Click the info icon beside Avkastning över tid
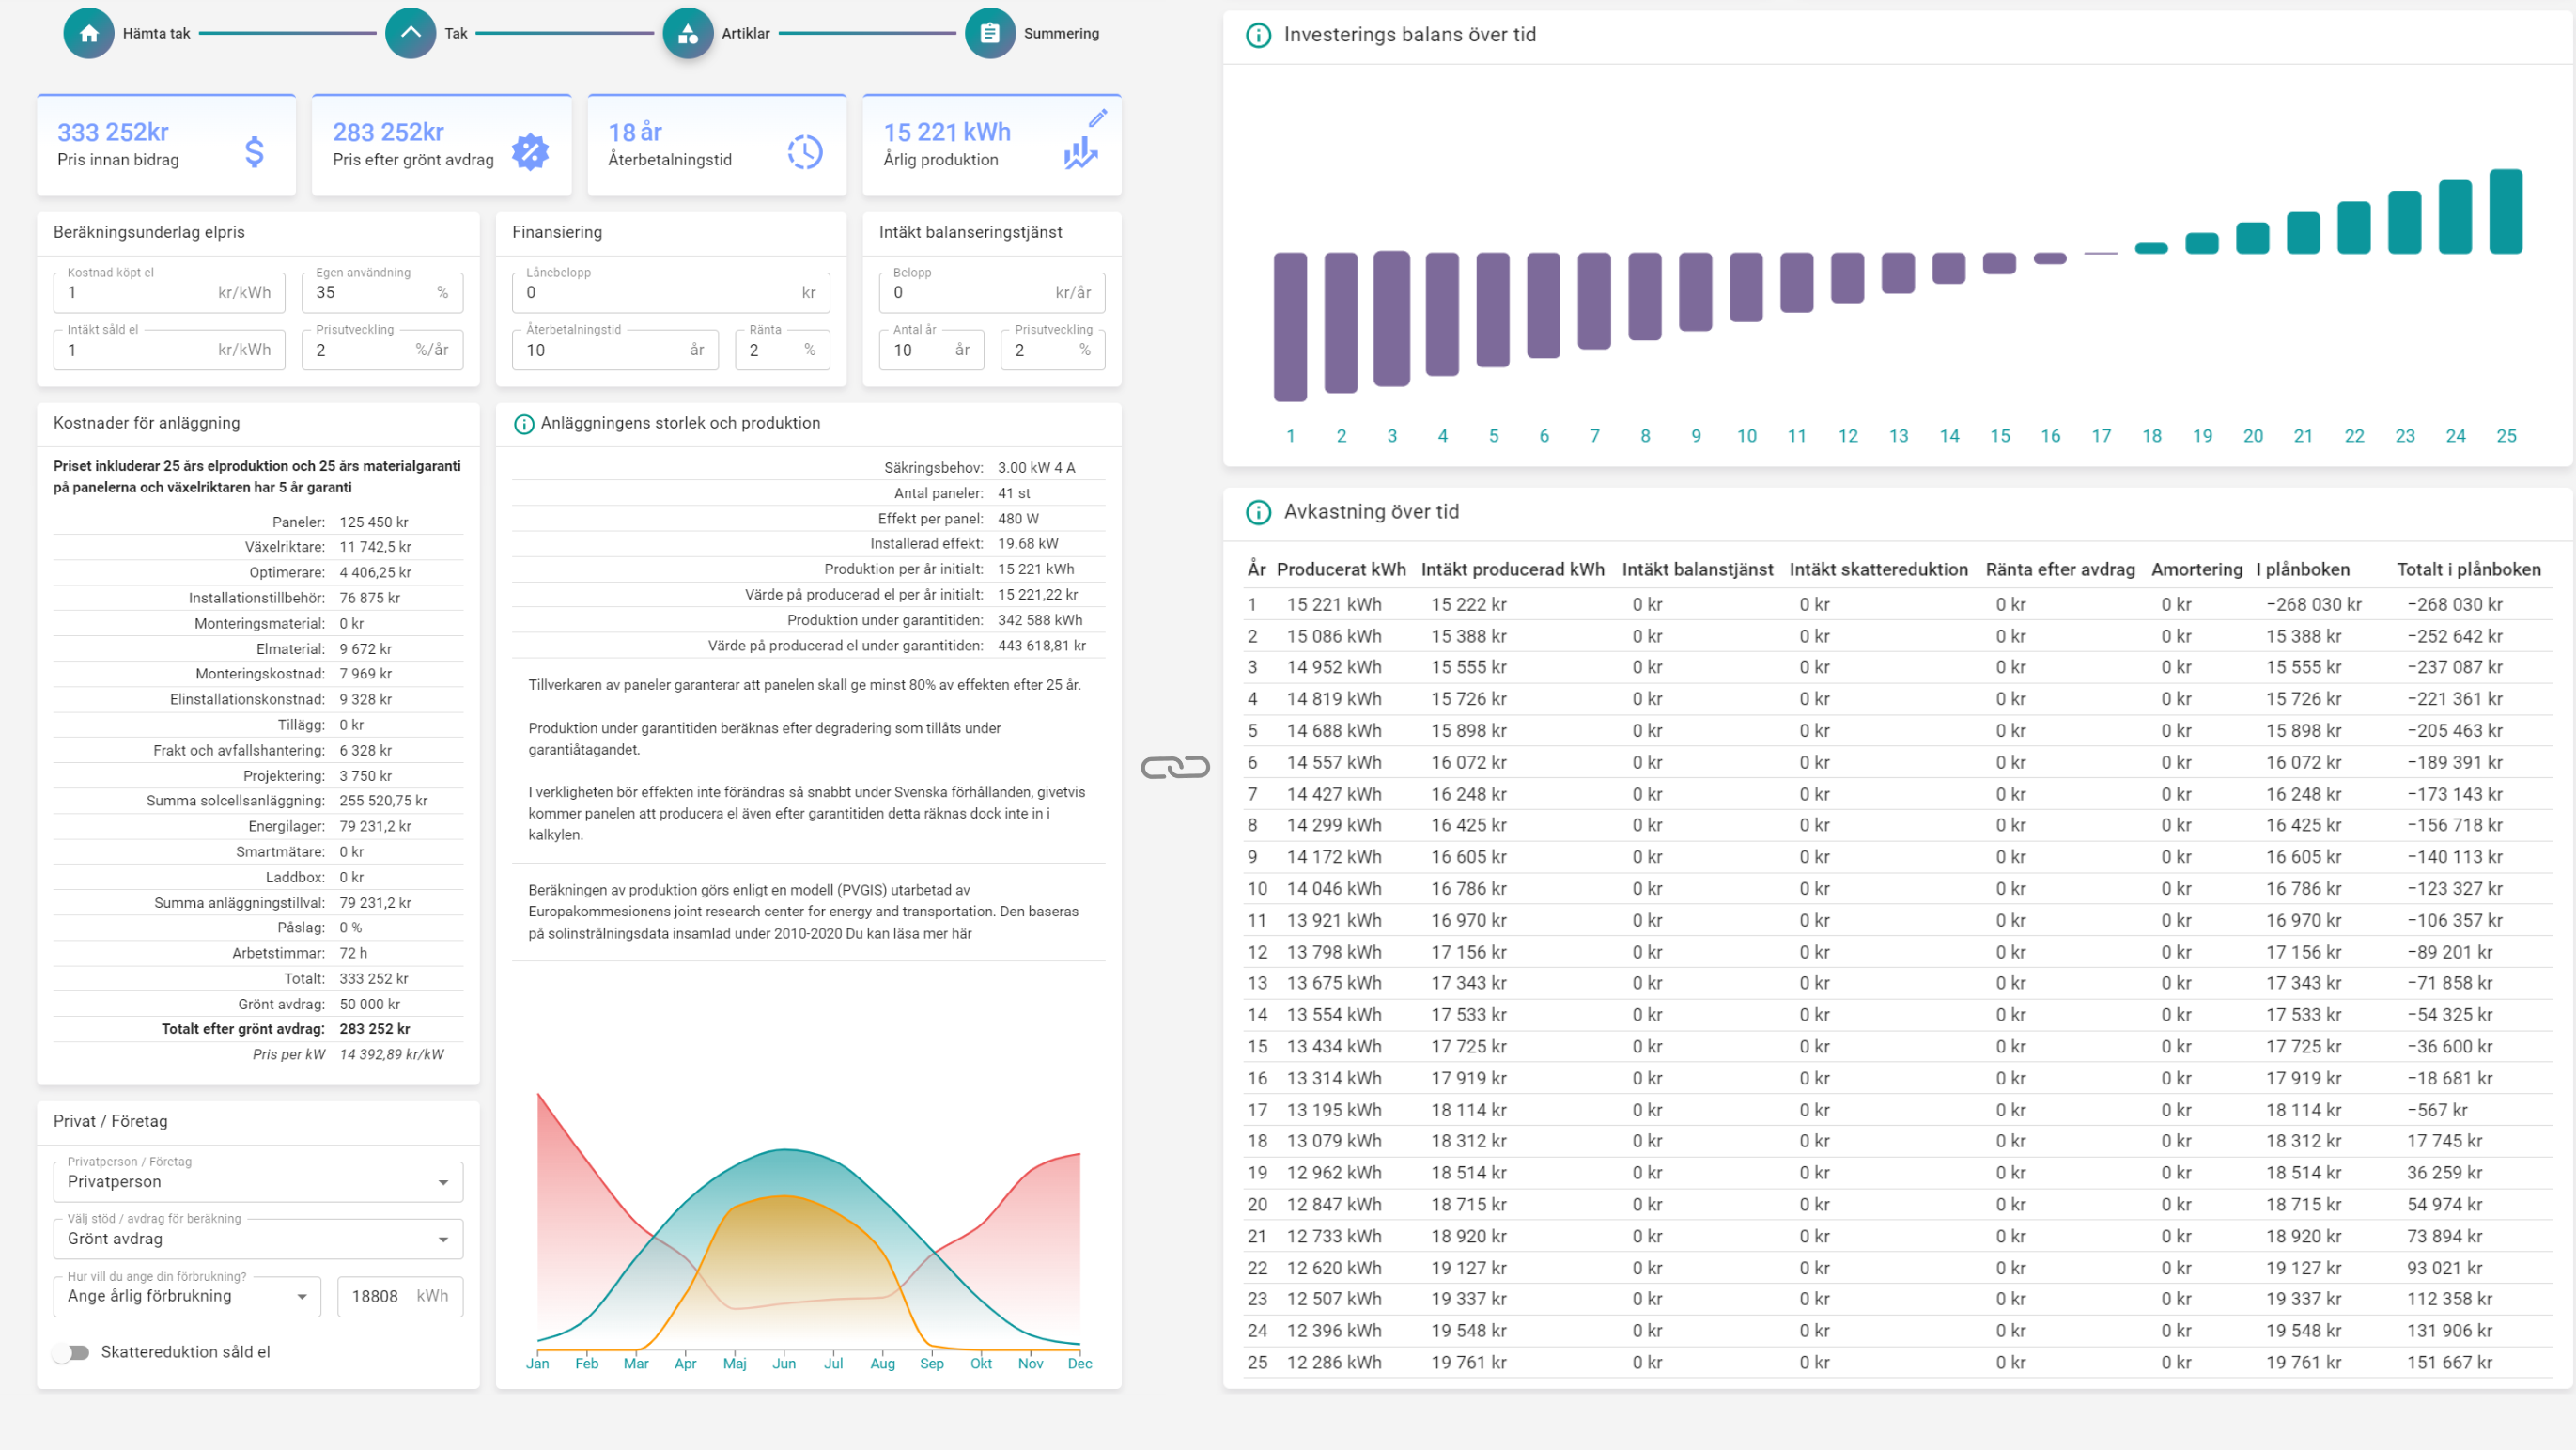Screen dimensions: 2576x1450 1258,512
